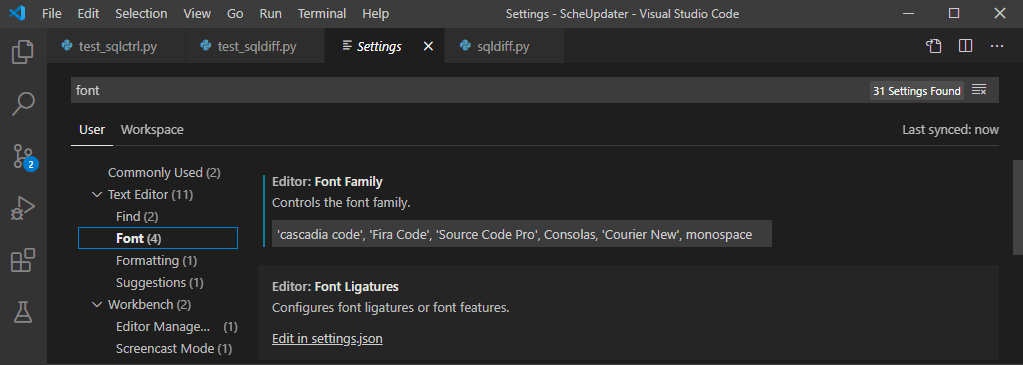This screenshot has width=1023, height=365.
Task: Open the Extensions view
Action: pyautogui.click(x=23, y=261)
